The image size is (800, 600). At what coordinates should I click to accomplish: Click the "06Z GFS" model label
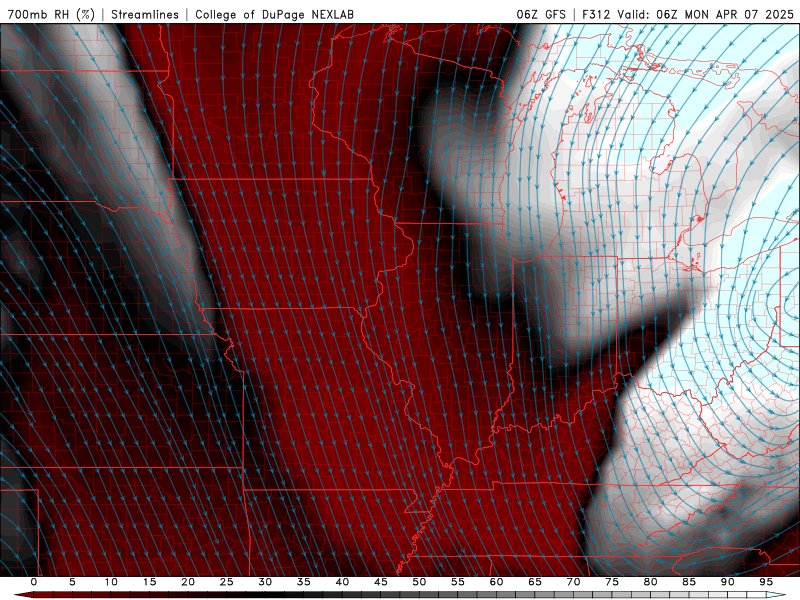[x=541, y=14]
